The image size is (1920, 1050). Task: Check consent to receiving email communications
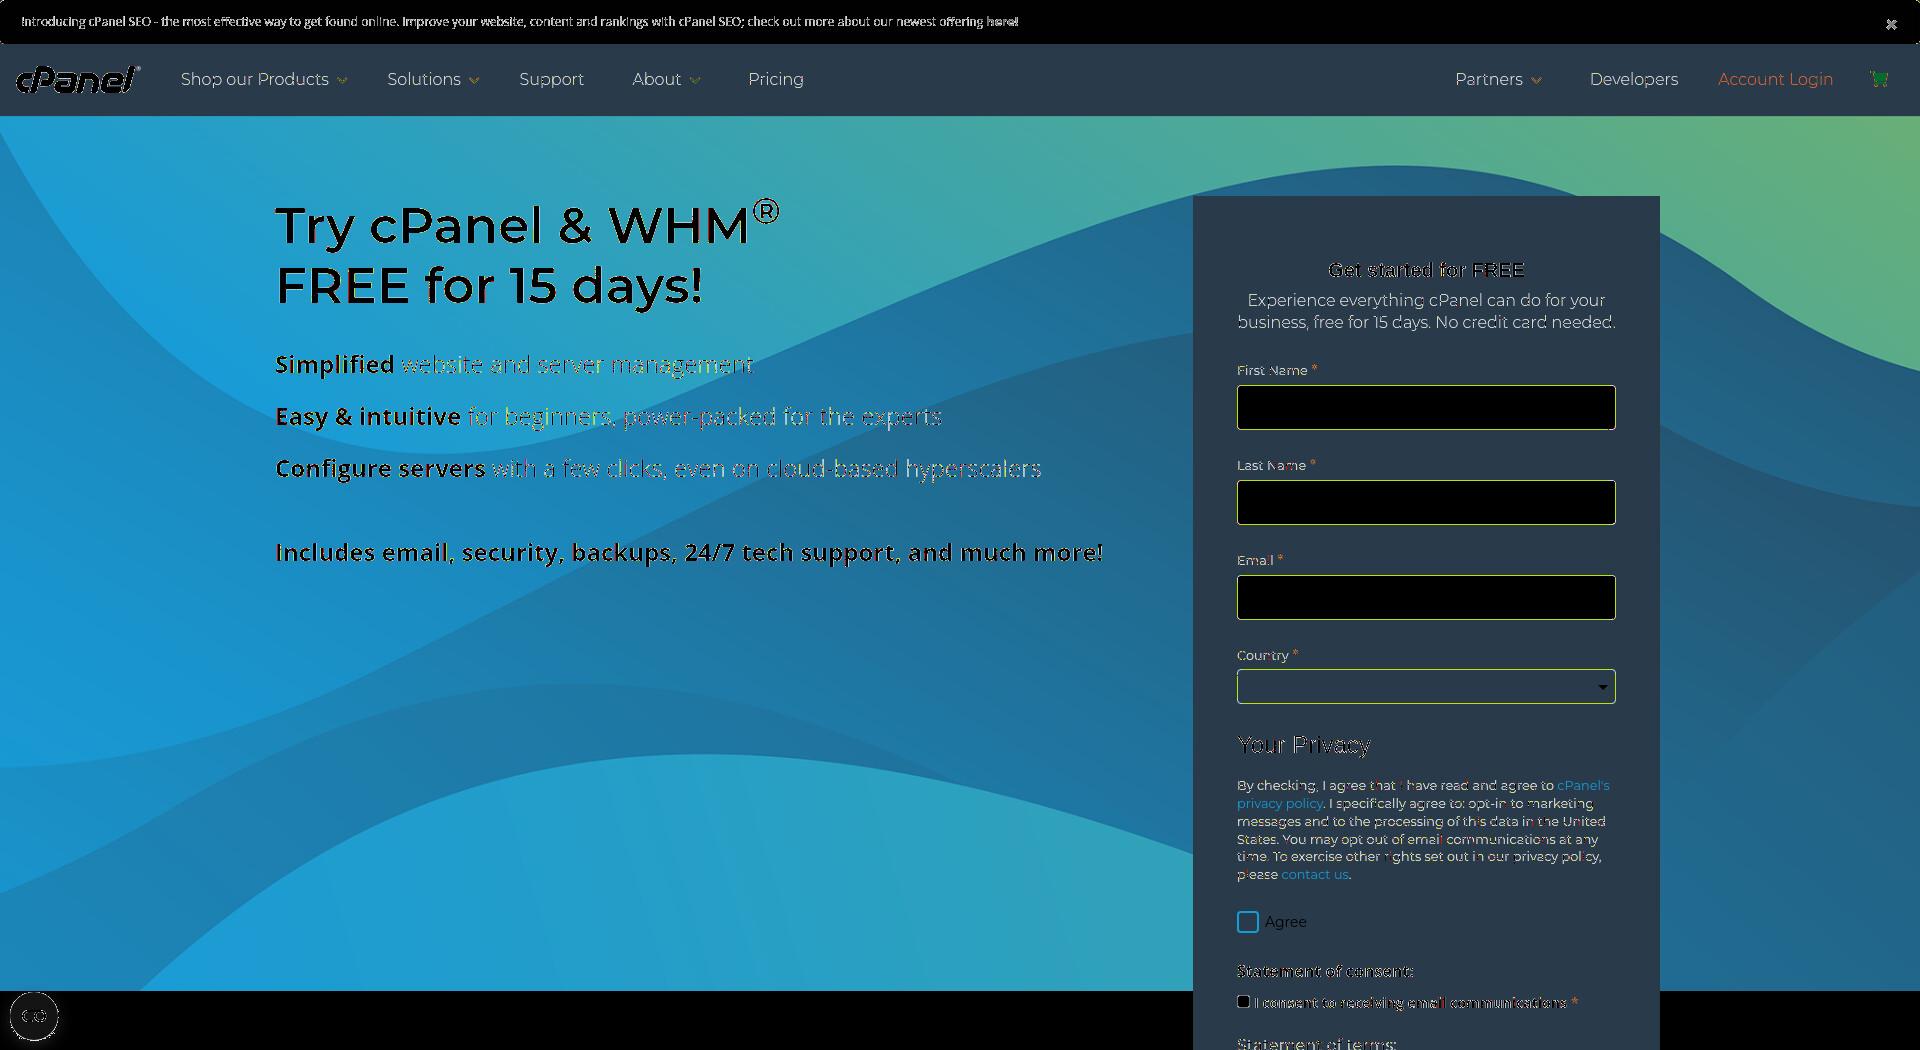(1243, 1001)
